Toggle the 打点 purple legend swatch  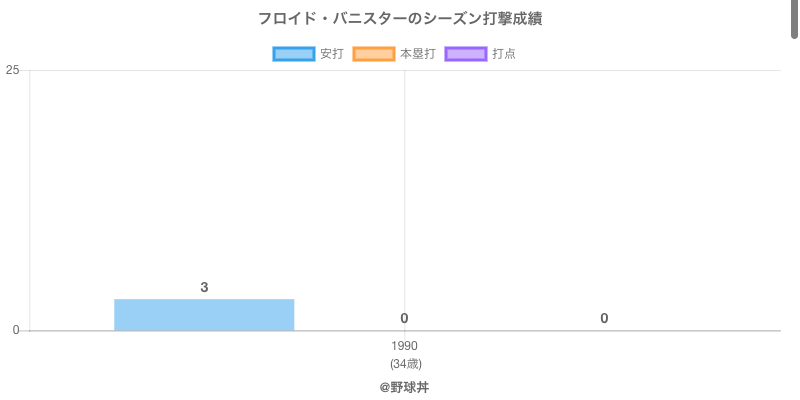coord(466,54)
